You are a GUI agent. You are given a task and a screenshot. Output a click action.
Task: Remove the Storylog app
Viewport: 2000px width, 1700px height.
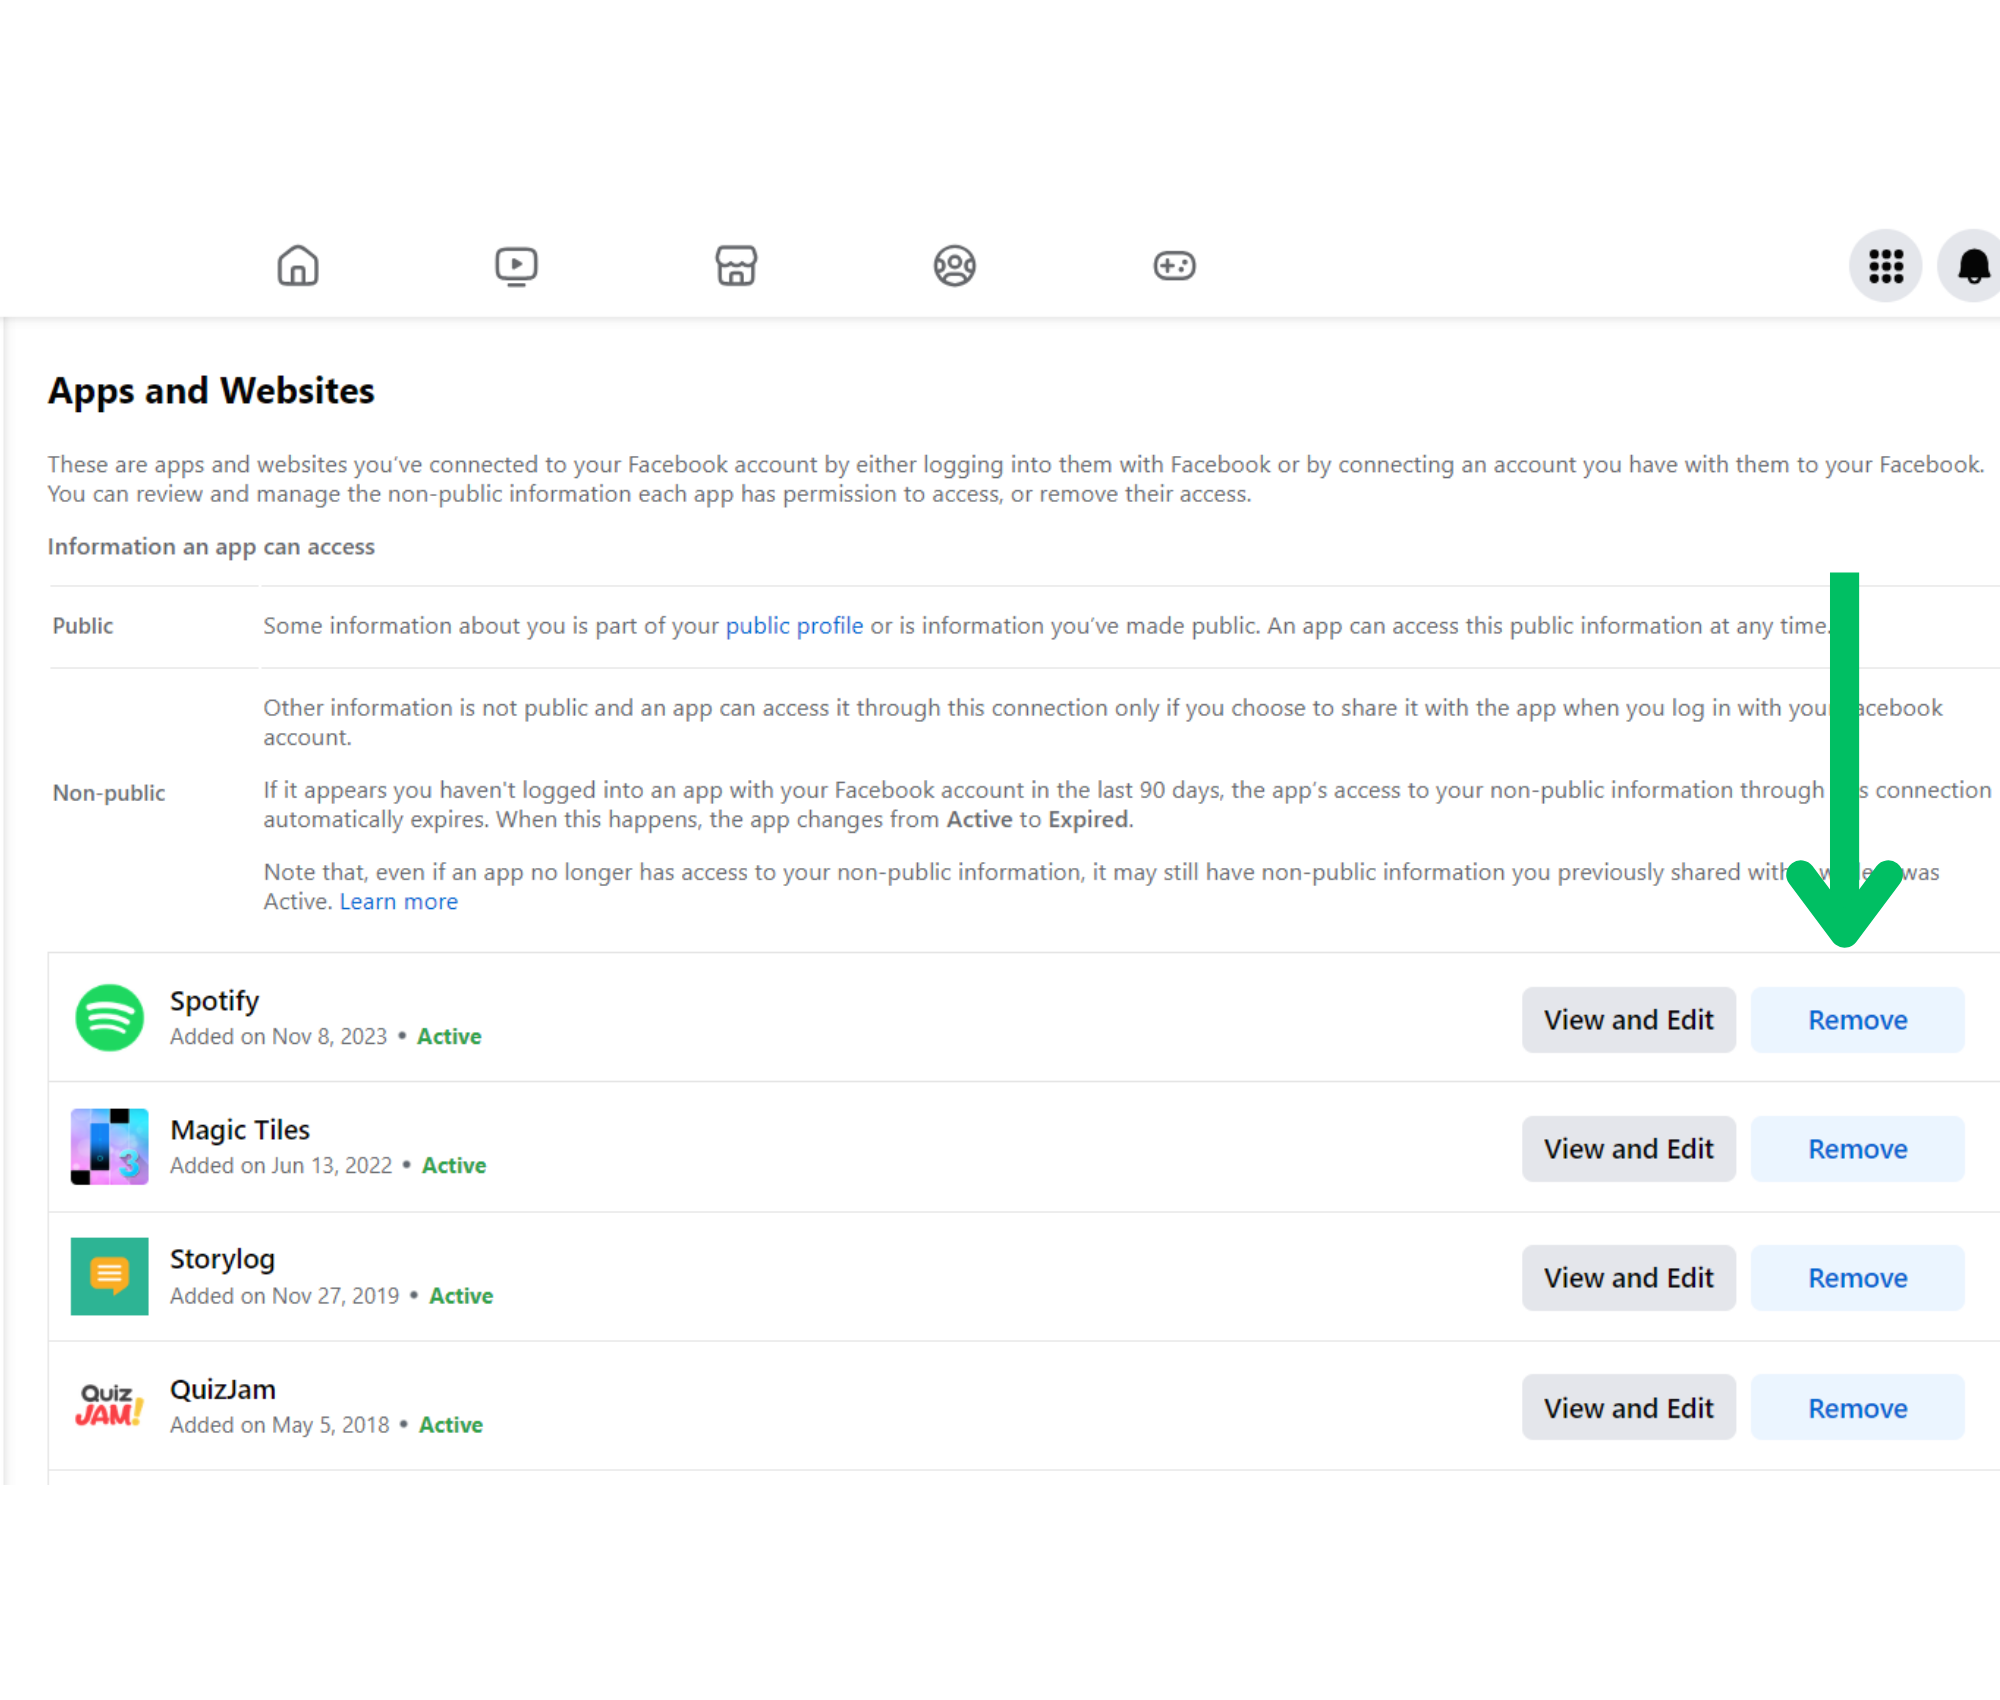click(x=1857, y=1278)
